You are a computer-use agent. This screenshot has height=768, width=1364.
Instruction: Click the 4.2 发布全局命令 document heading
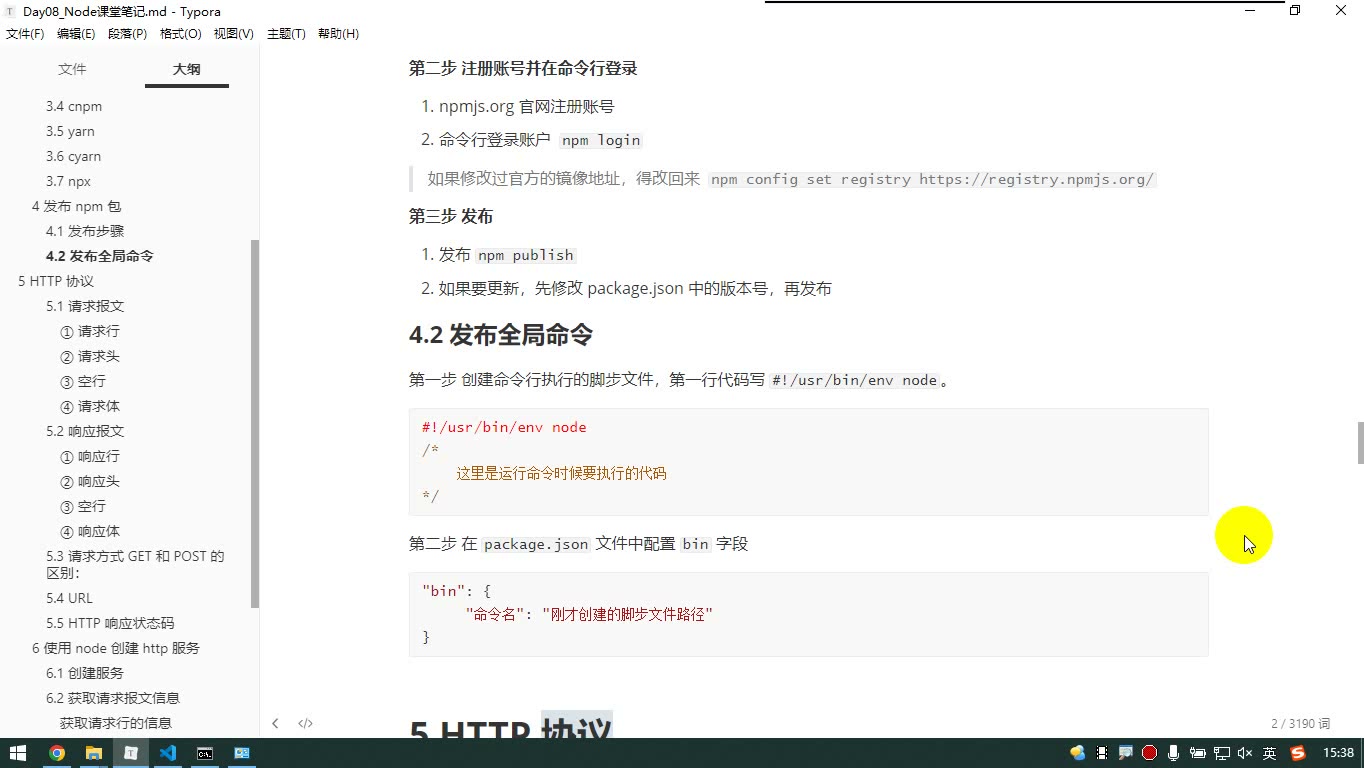click(x=501, y=335)
